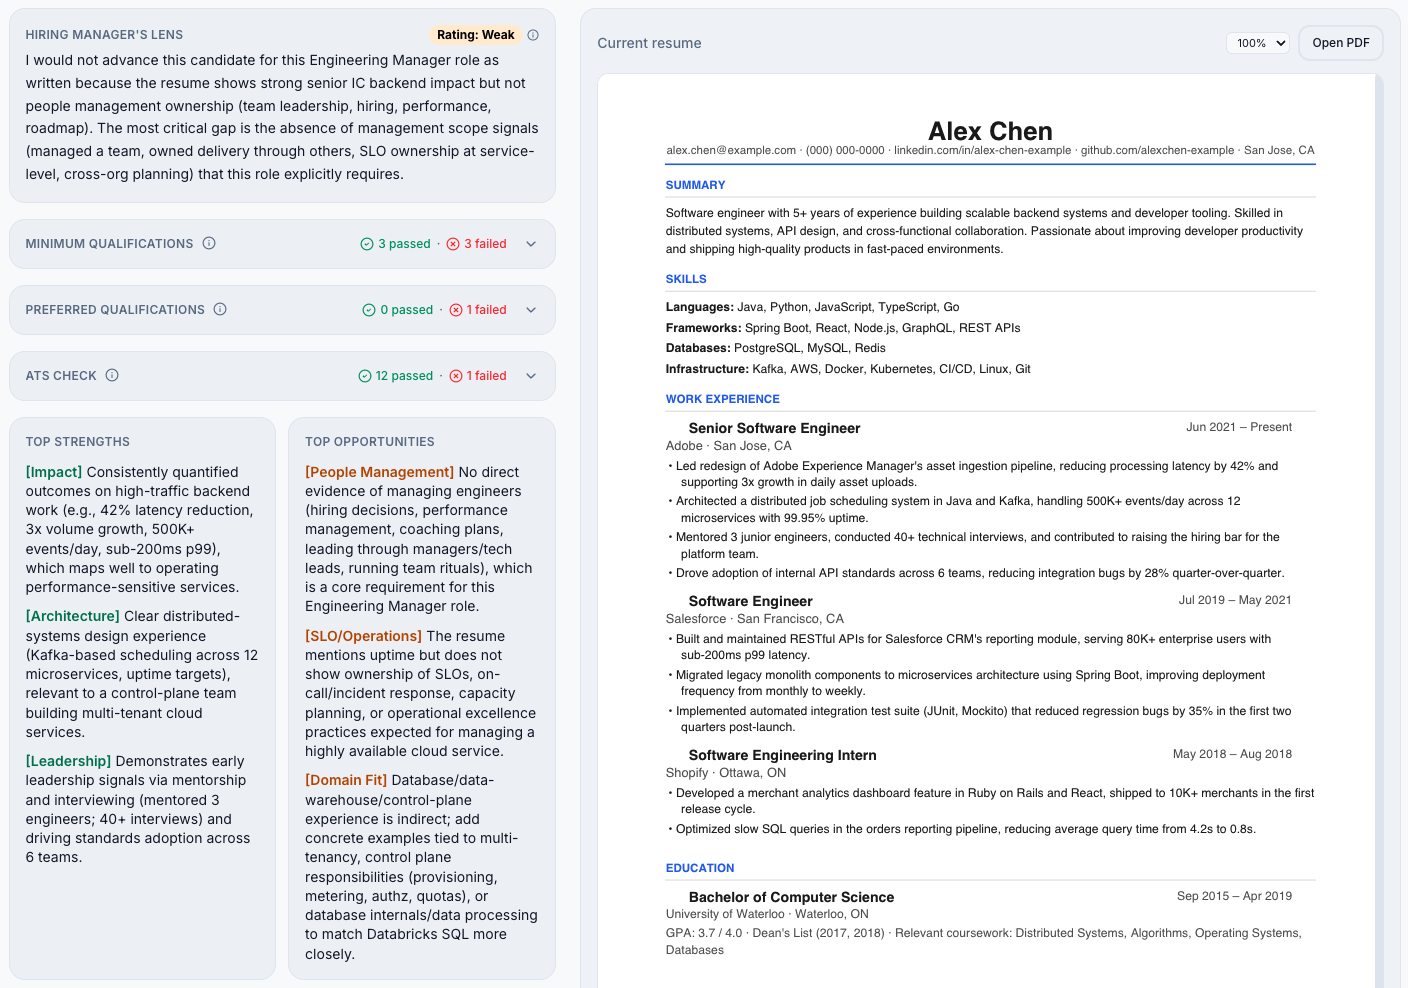
Task: Select the Current resume panel header
Action: pos(649,43)
